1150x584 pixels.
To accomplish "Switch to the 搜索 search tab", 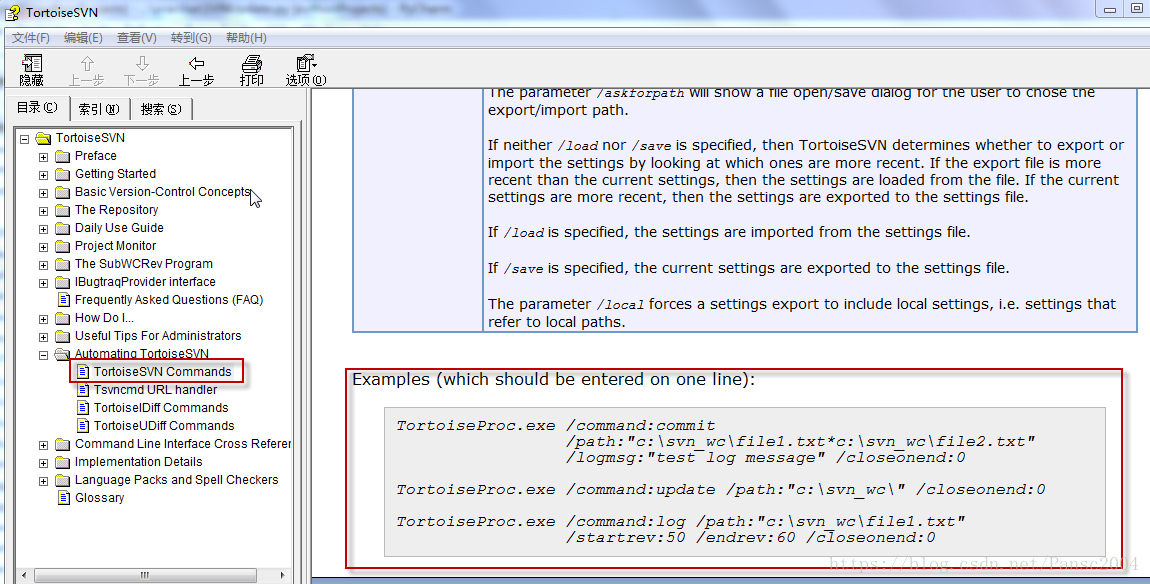I will click(x=161, y=109).
